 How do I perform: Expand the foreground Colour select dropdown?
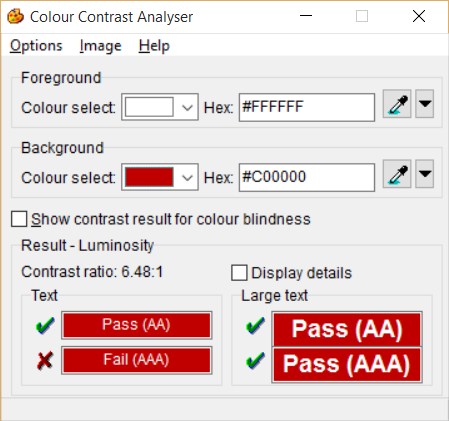point(187,107)
